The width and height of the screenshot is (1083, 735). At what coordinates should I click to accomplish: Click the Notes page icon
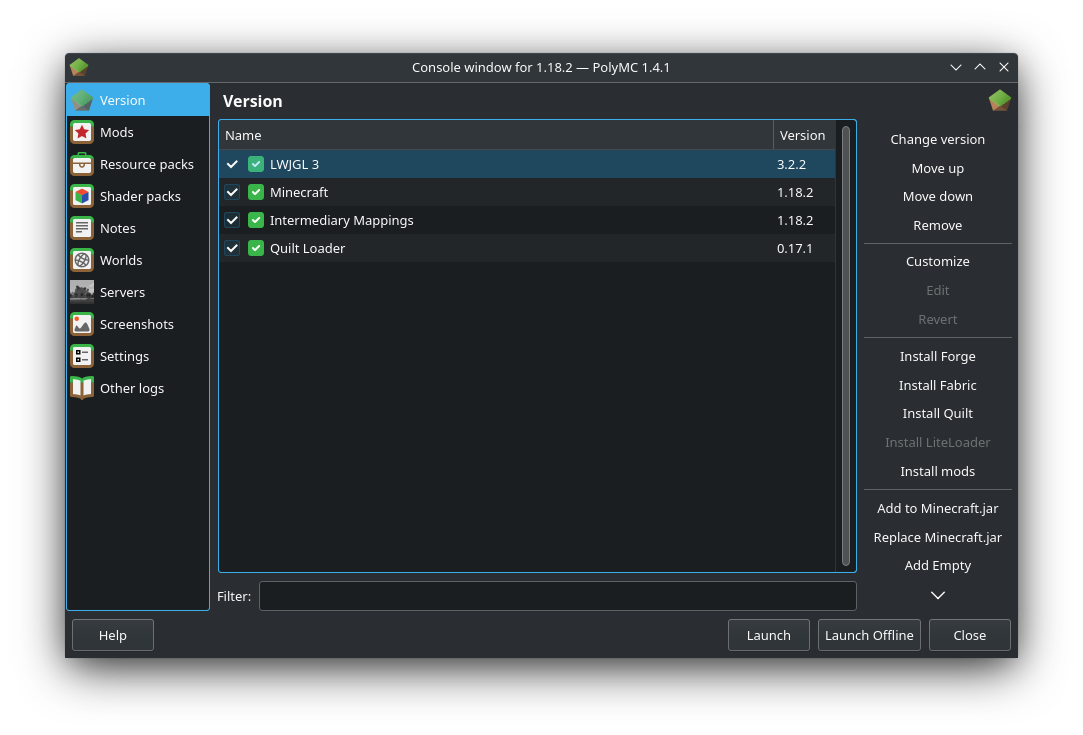click(x=82, y=228)
